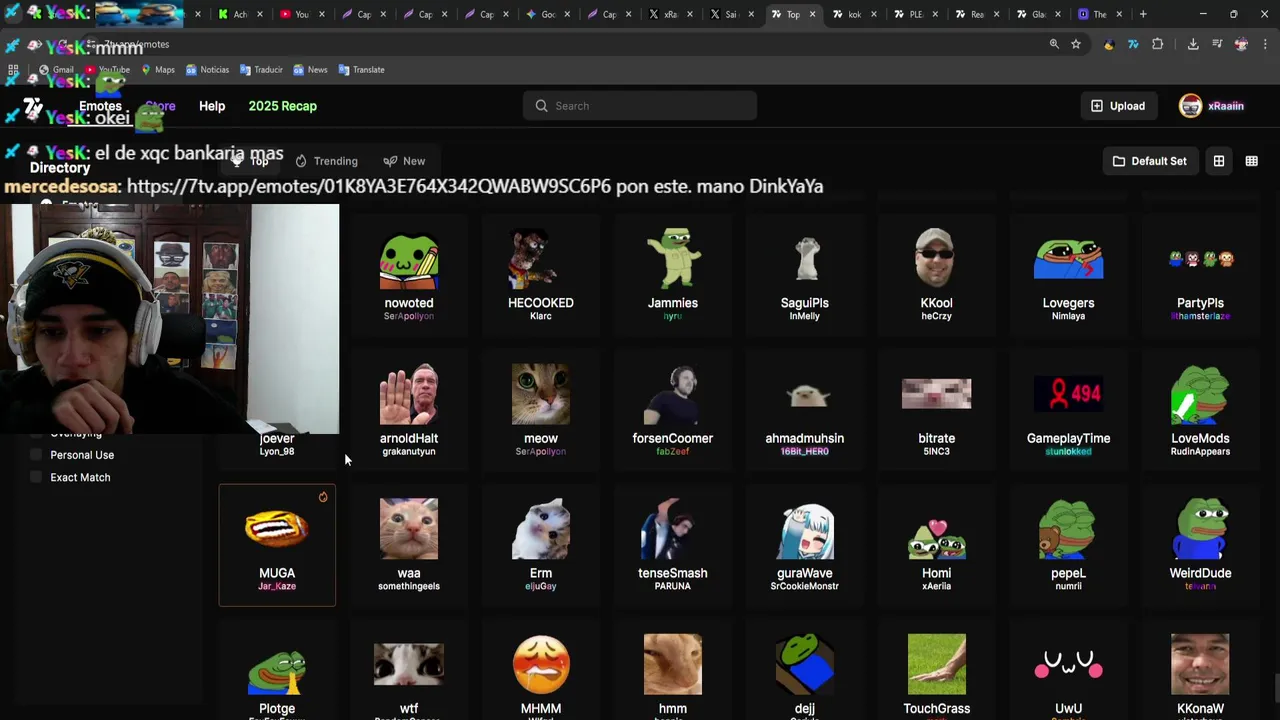This screenshot has width=1280, height=720.
Task: Open the guraWave emote
Action: 805,545
